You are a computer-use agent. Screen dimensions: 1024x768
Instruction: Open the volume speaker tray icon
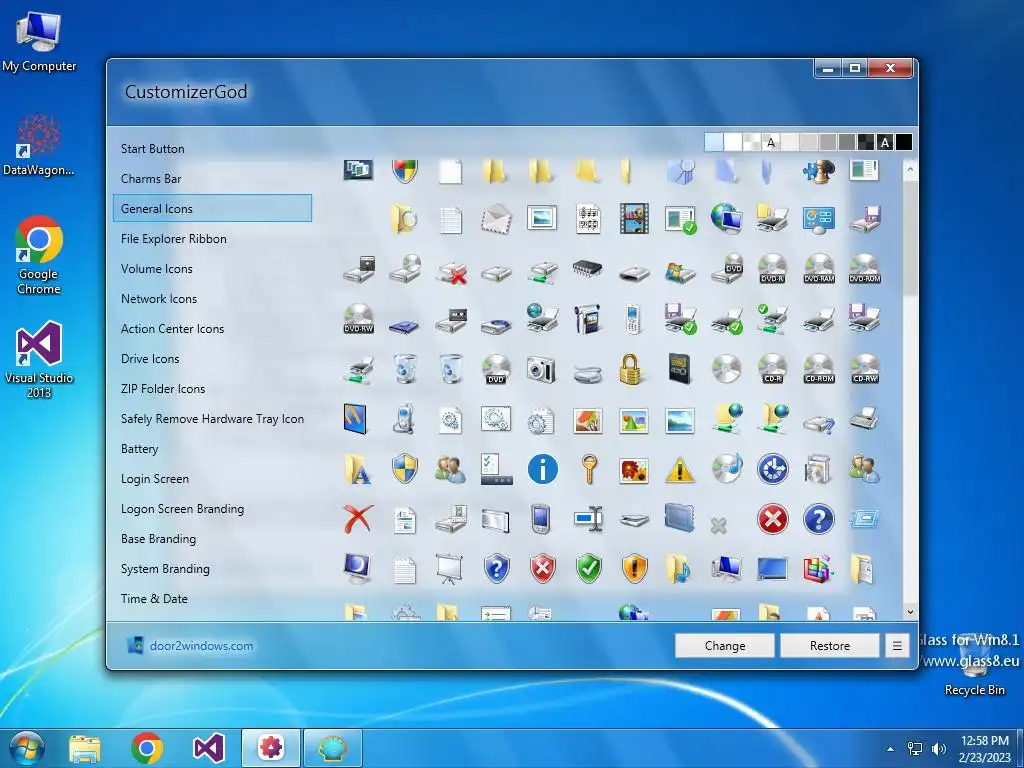[938, 749]
